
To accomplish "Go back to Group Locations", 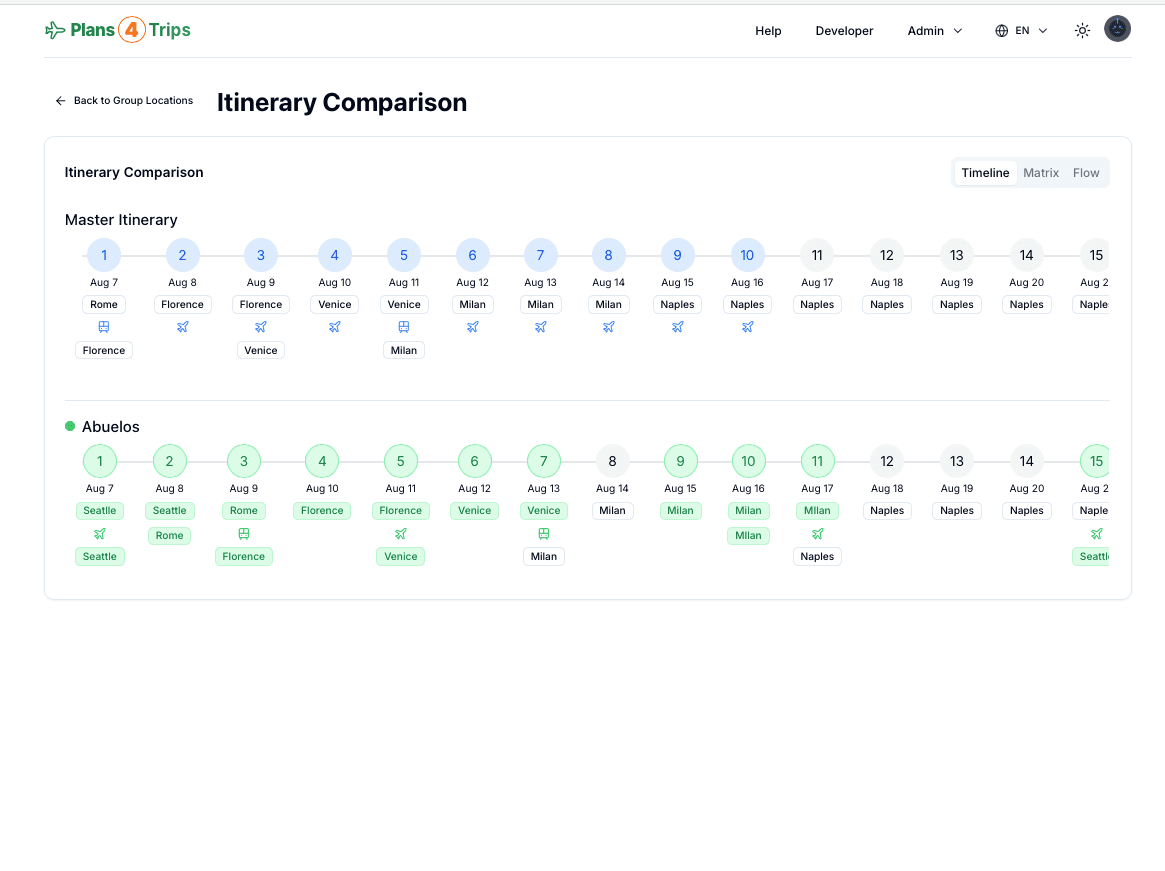I will pyautogui.click(x=124, y=100).
